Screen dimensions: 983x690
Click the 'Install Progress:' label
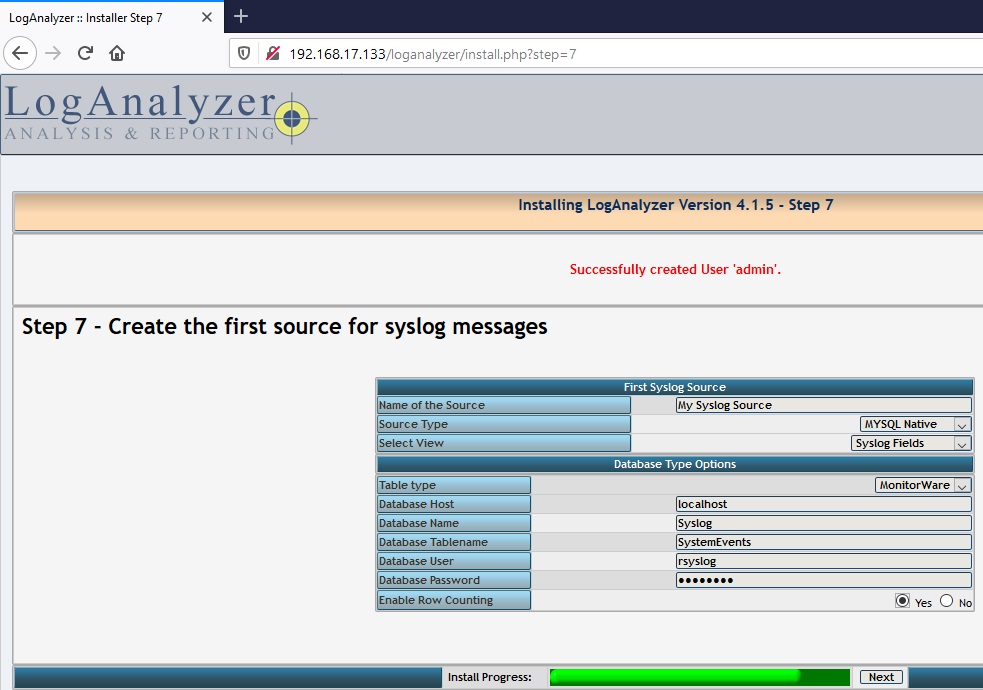tap(490, 677)
